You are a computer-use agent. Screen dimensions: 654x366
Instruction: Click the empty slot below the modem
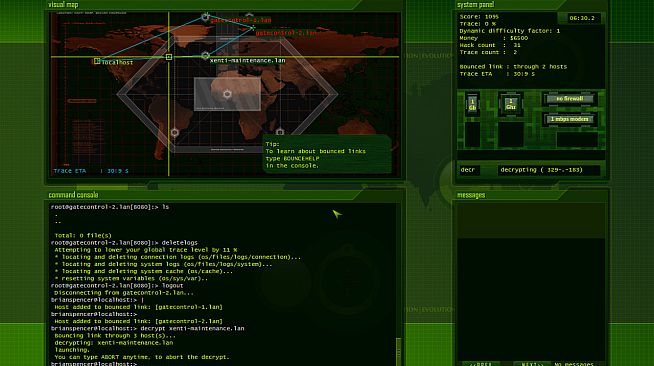577,140
